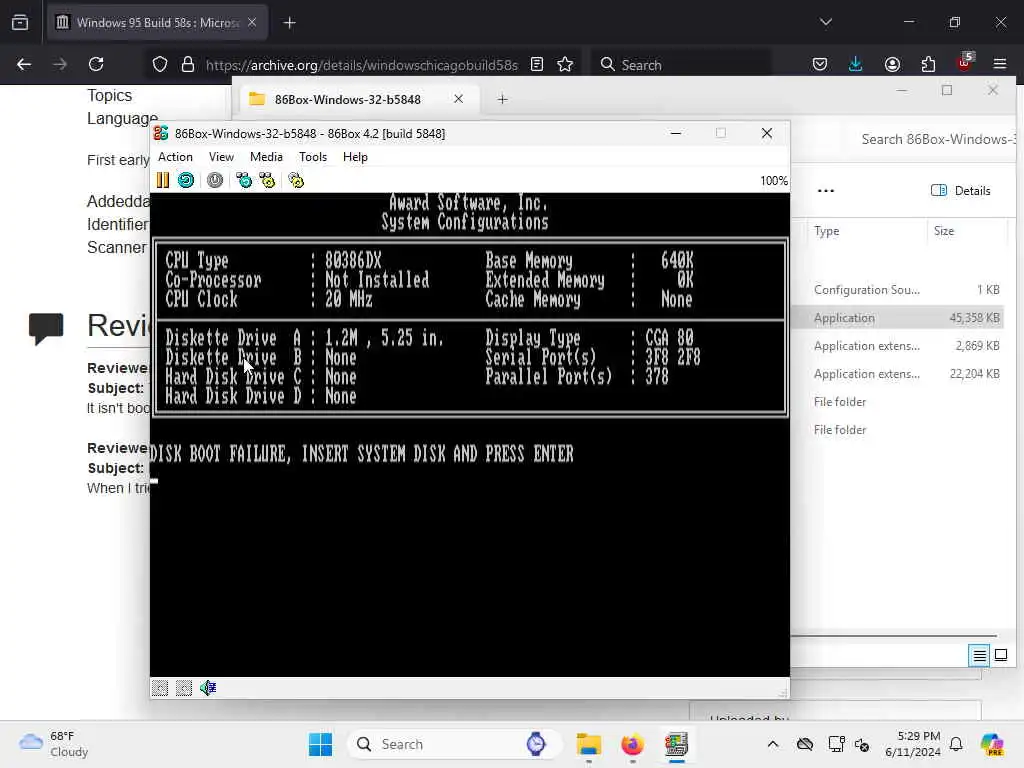1024x768 pixels.
Task: Click the Search 86Box-Windows field in Explorer
Action: pyautogui.click(x=937, y=139)
